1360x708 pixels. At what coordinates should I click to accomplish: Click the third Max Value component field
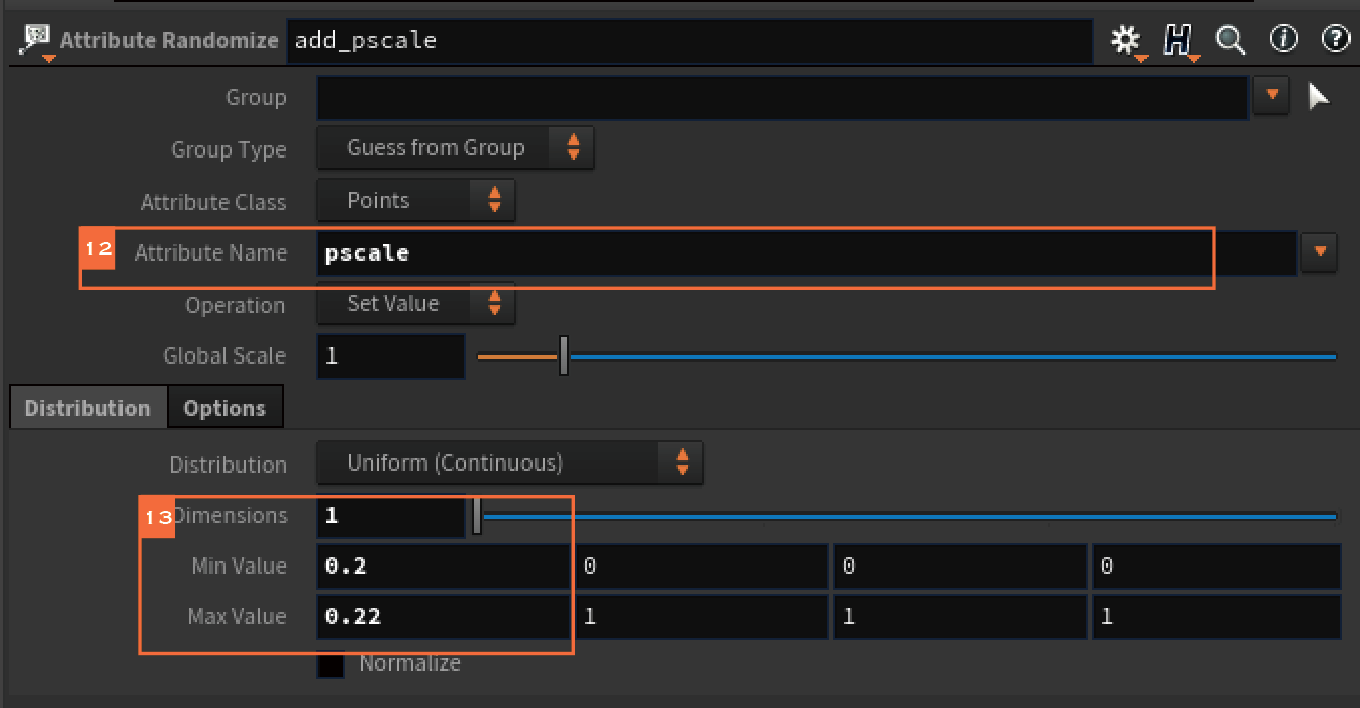coord(960,617)
